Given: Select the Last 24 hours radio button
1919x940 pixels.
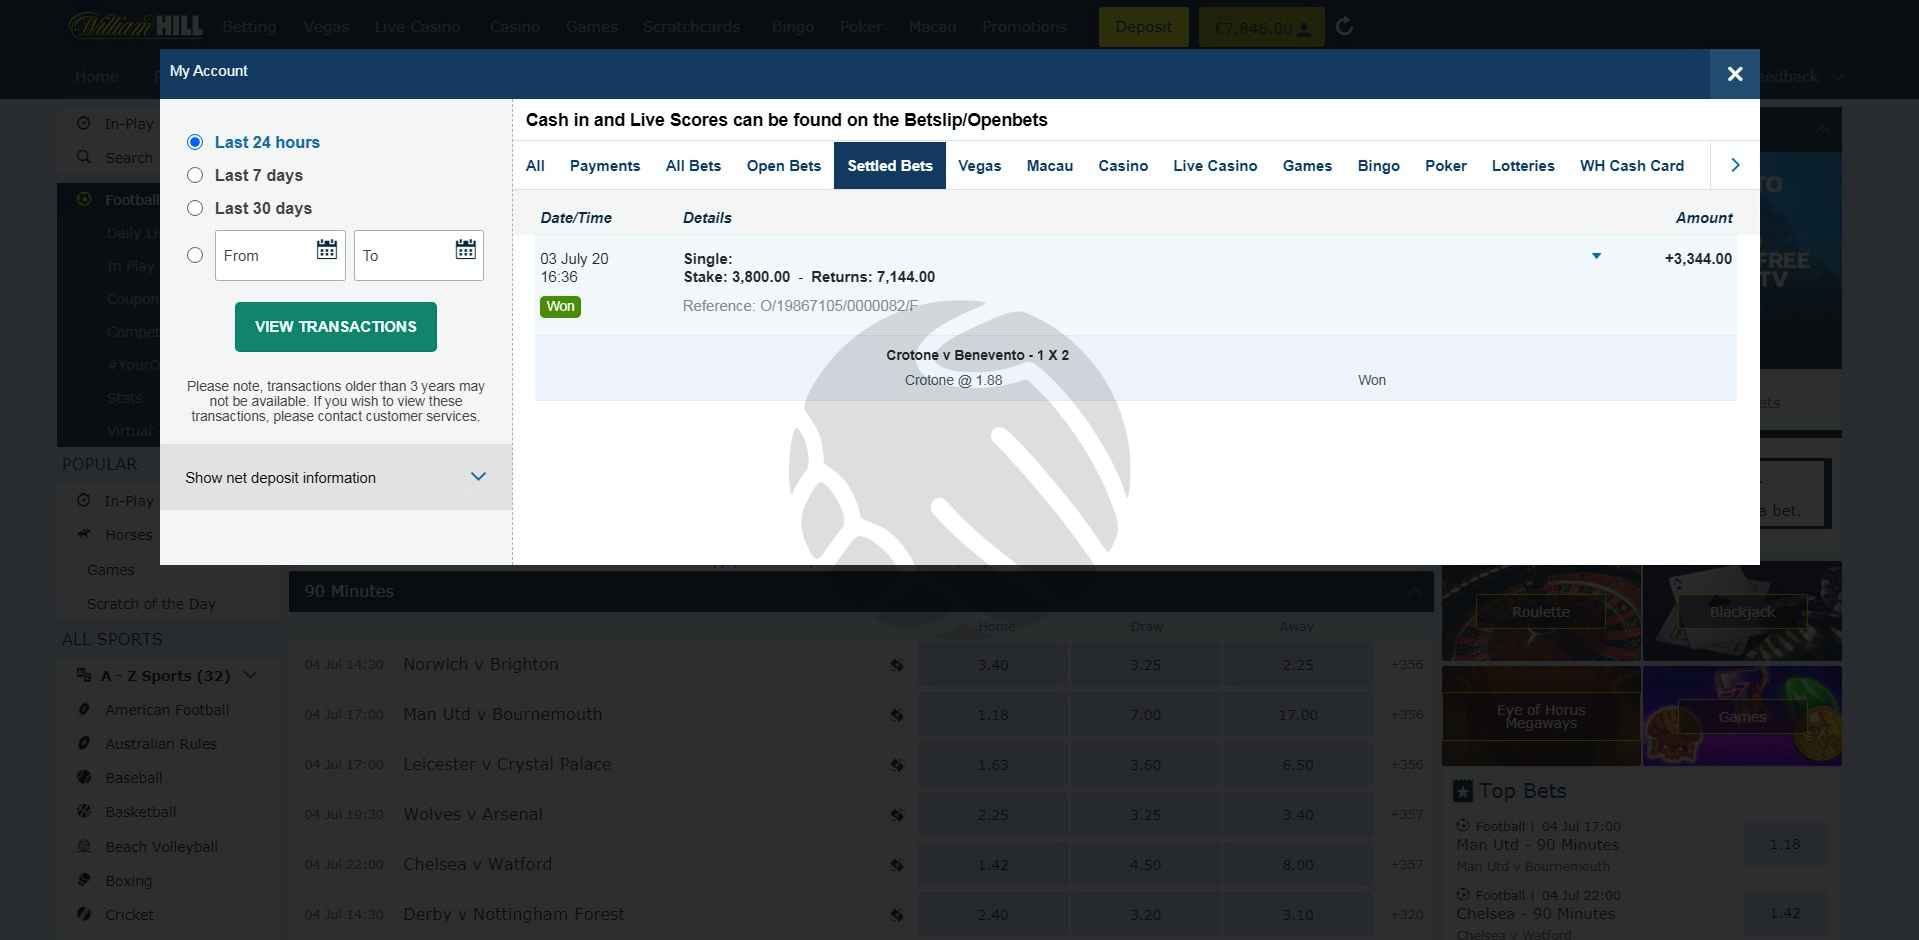Looking at the screenshot, I should [195, 142].
